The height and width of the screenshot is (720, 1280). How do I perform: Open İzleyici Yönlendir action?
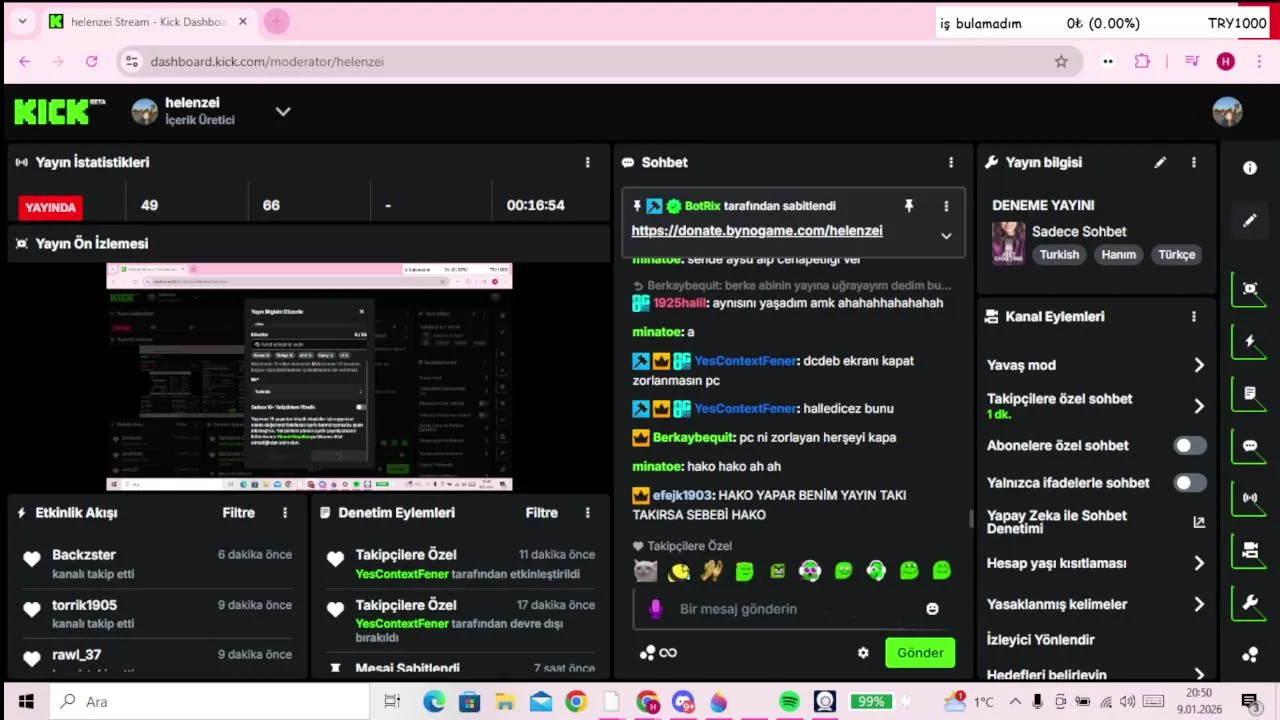(x=1040, y=640)
